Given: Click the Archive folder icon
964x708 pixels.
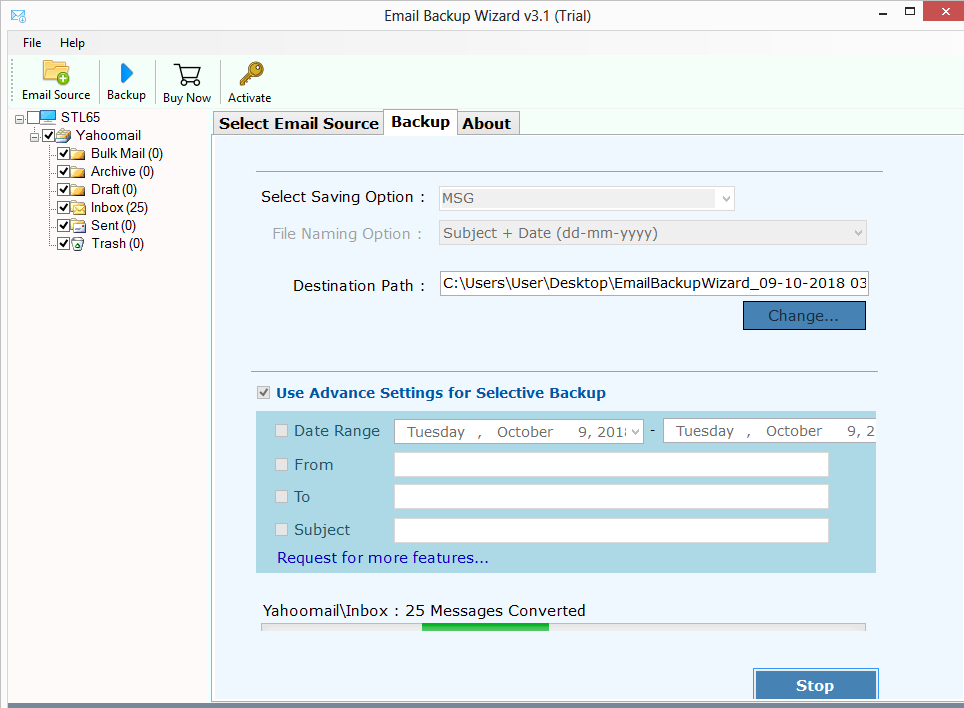Looking at the screenshot, I should click(x=78, y=171).
